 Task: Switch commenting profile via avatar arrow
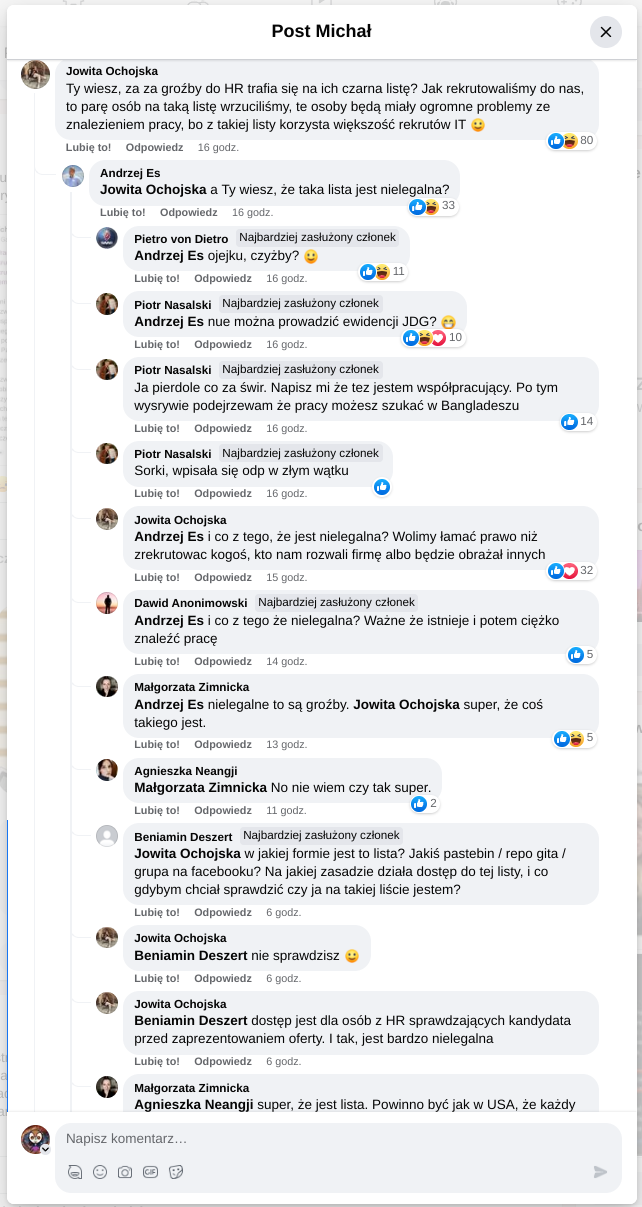pyautogui.click(x=45, y=1149)
